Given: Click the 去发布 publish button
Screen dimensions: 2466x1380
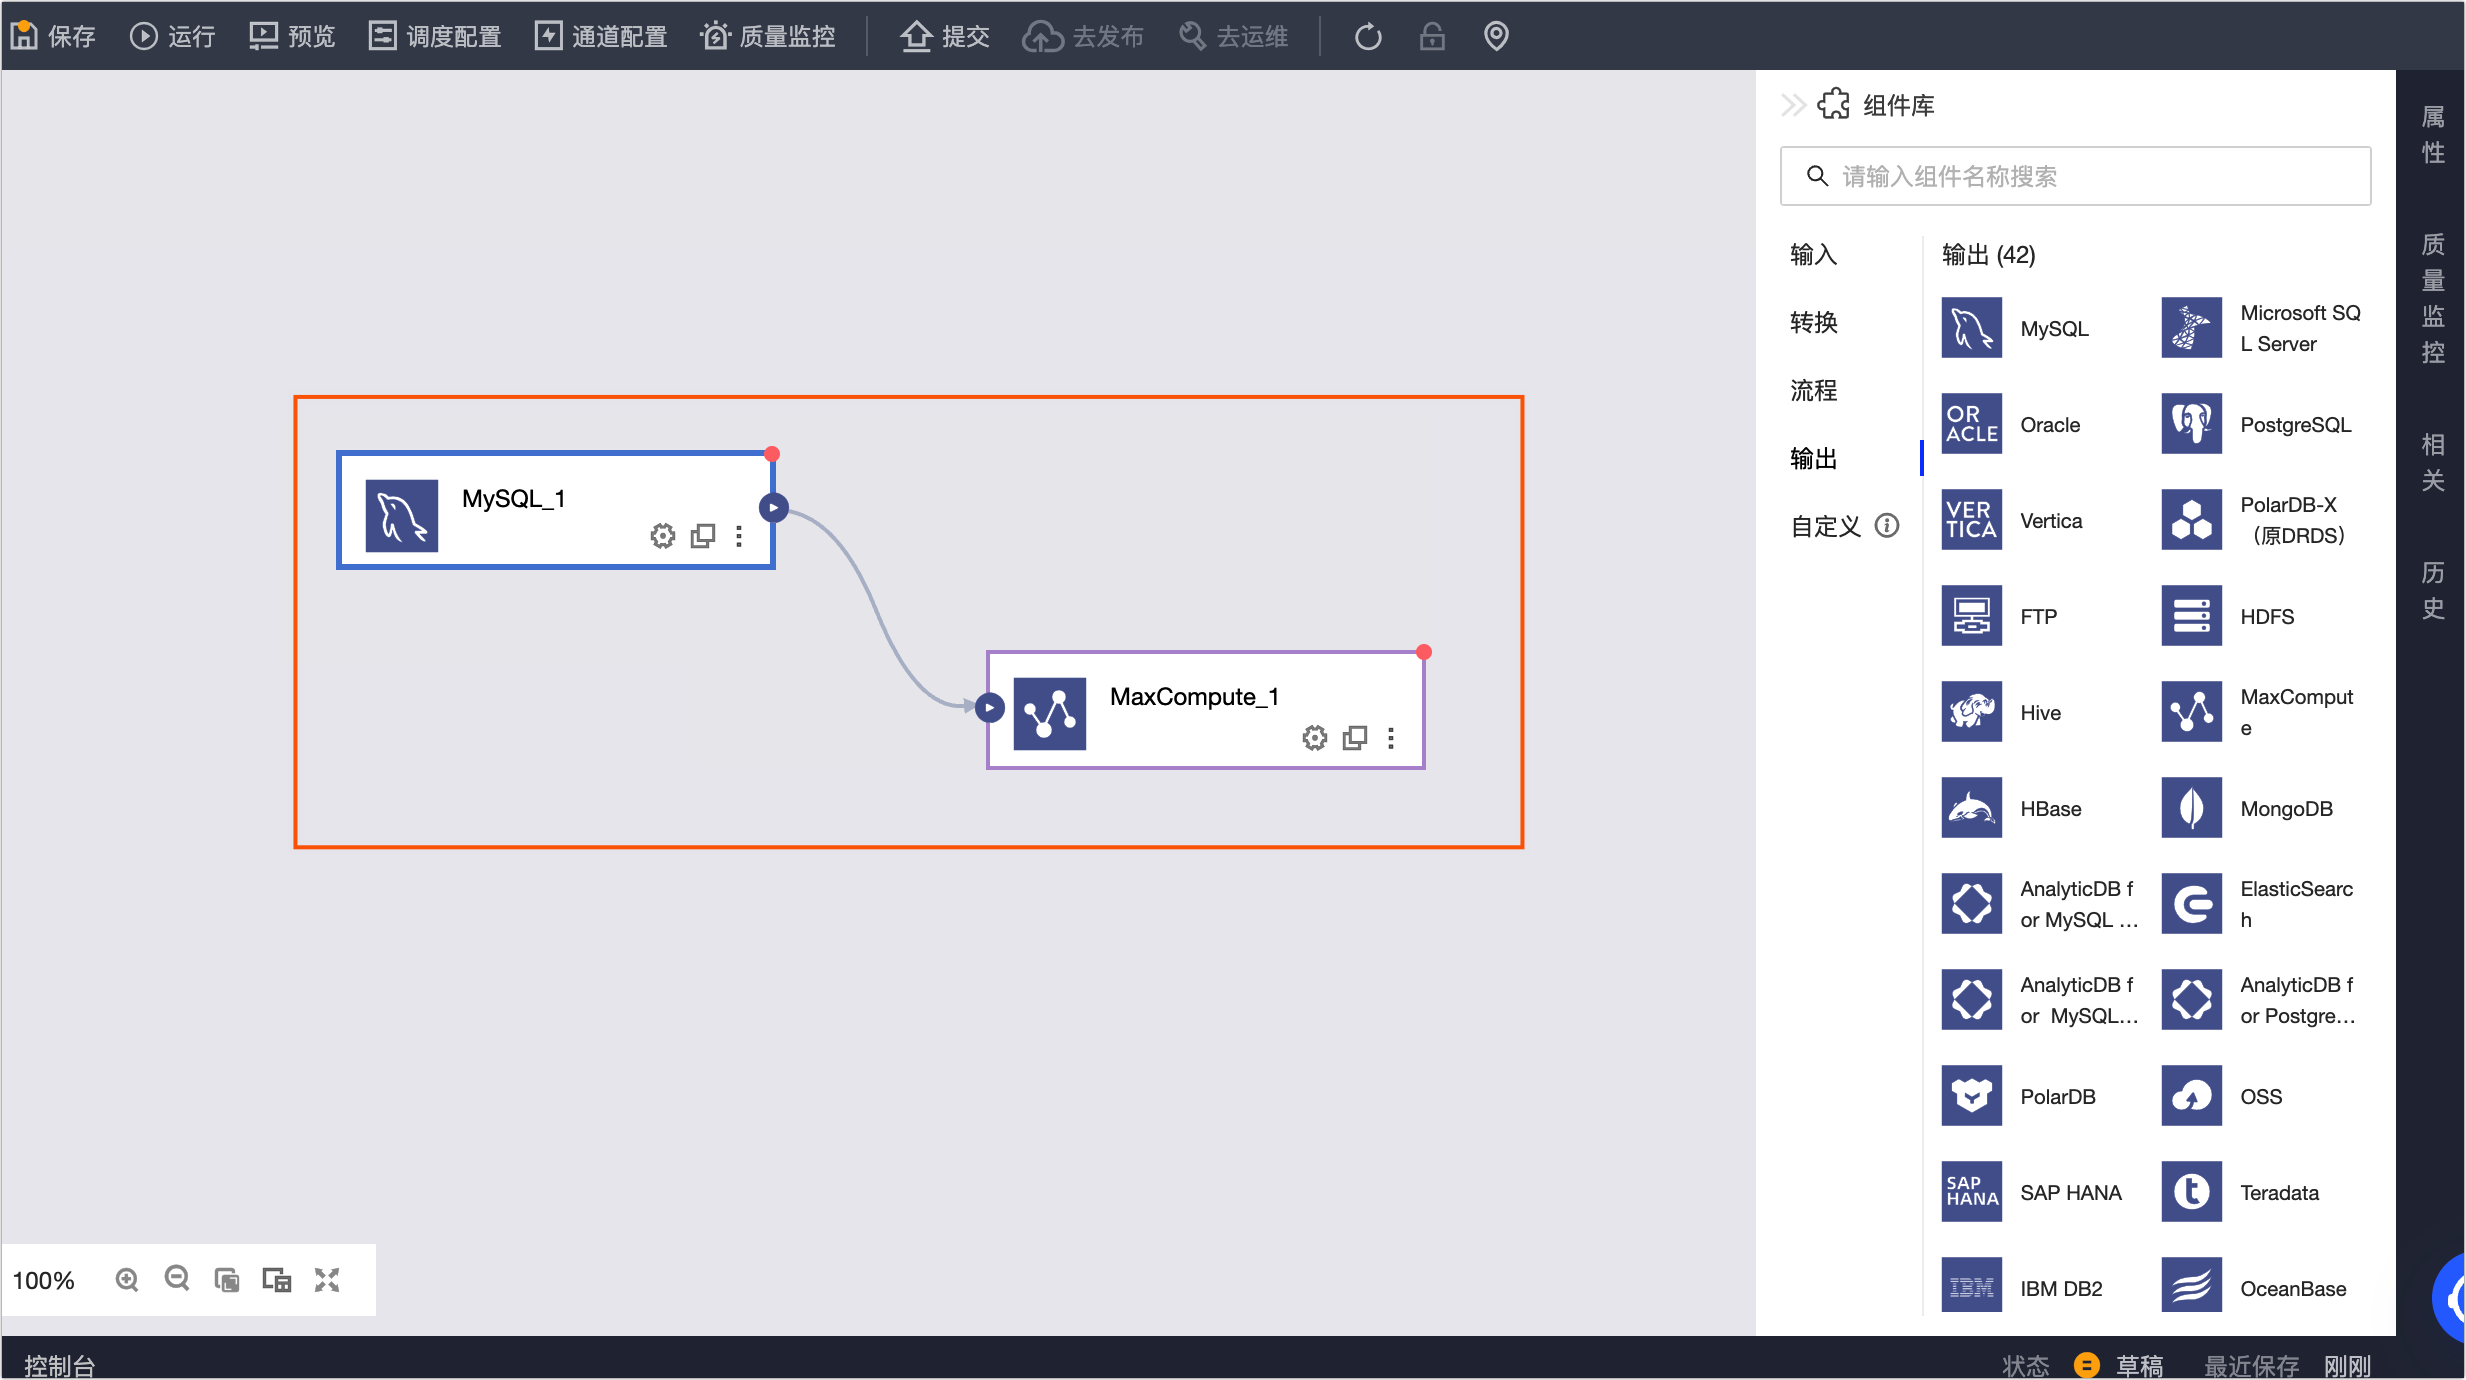Looking at the screenshot, I should (1083, 36).
